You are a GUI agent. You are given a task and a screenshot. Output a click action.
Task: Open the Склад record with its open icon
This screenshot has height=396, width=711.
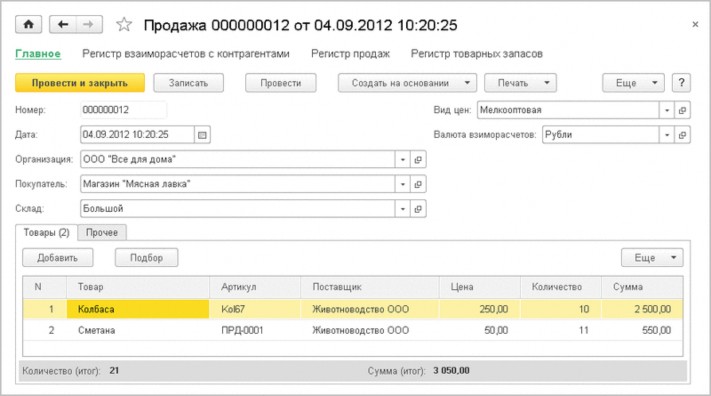click(x=418, y=209)
